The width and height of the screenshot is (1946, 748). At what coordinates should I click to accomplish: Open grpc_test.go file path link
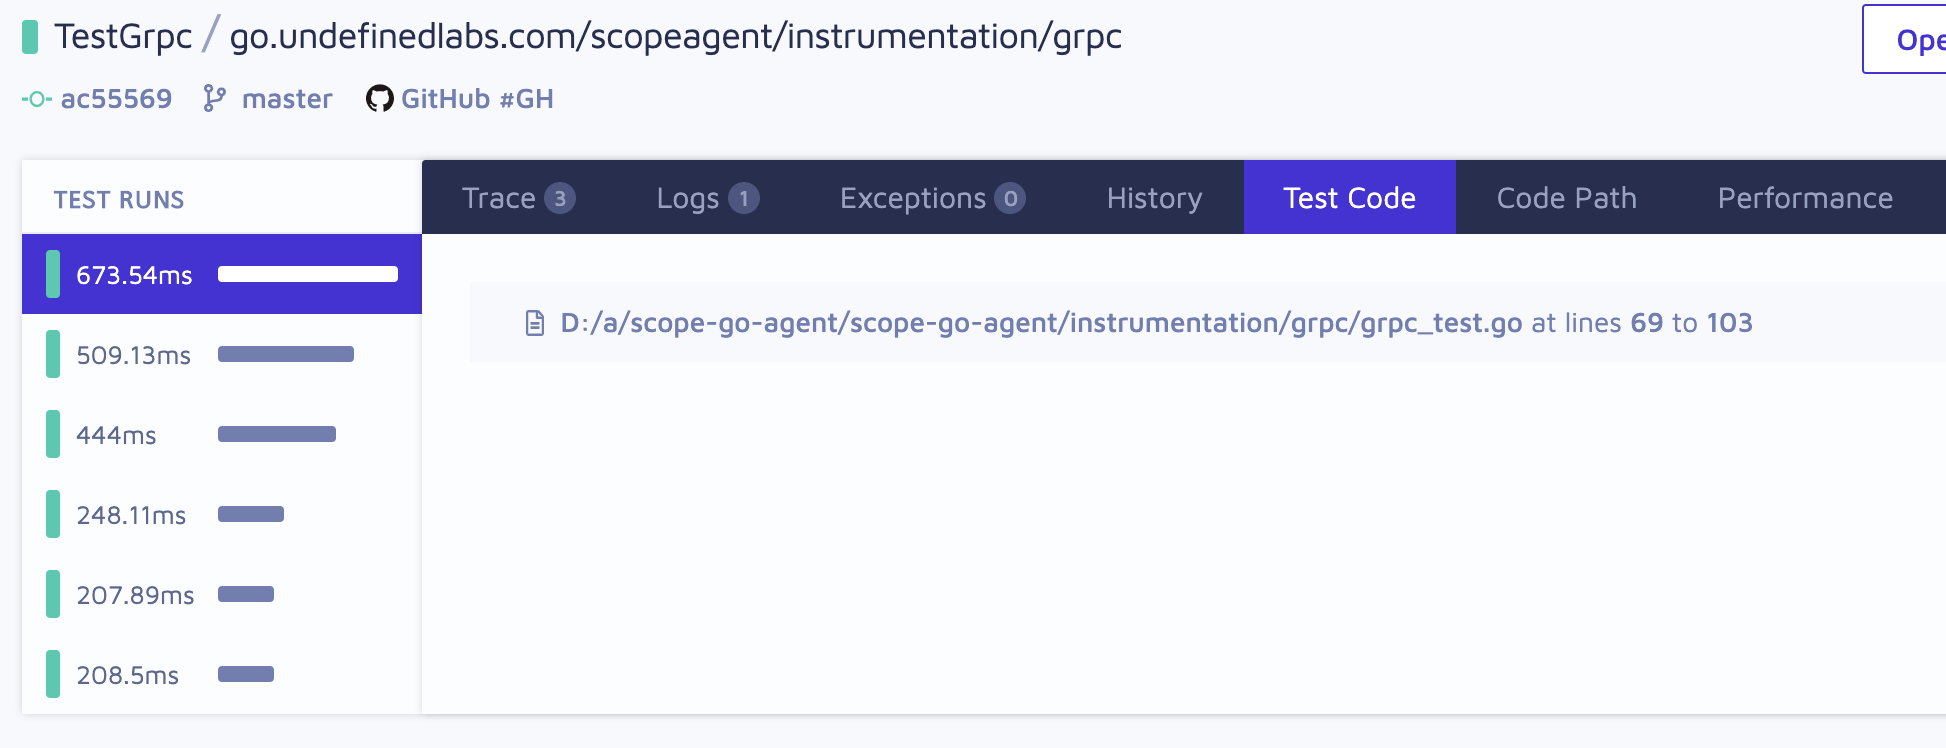(x=1041, y=323)
